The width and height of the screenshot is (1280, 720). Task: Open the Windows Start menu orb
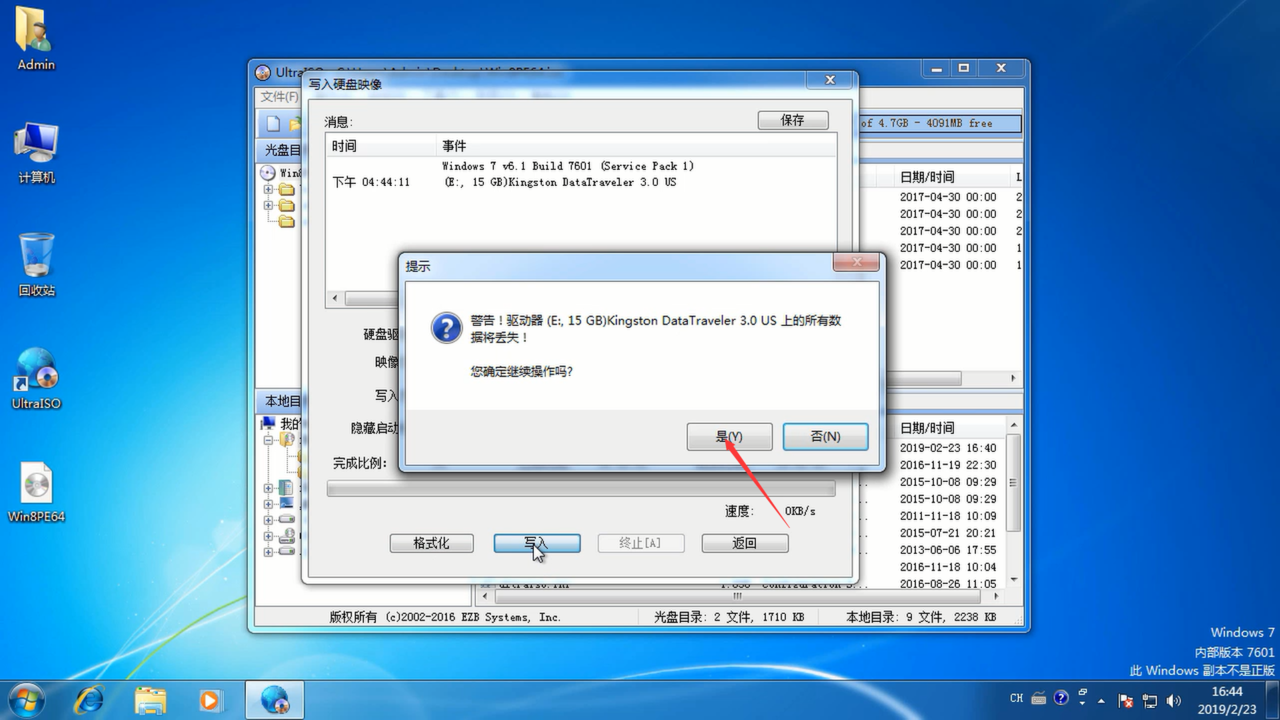[27, 699]
